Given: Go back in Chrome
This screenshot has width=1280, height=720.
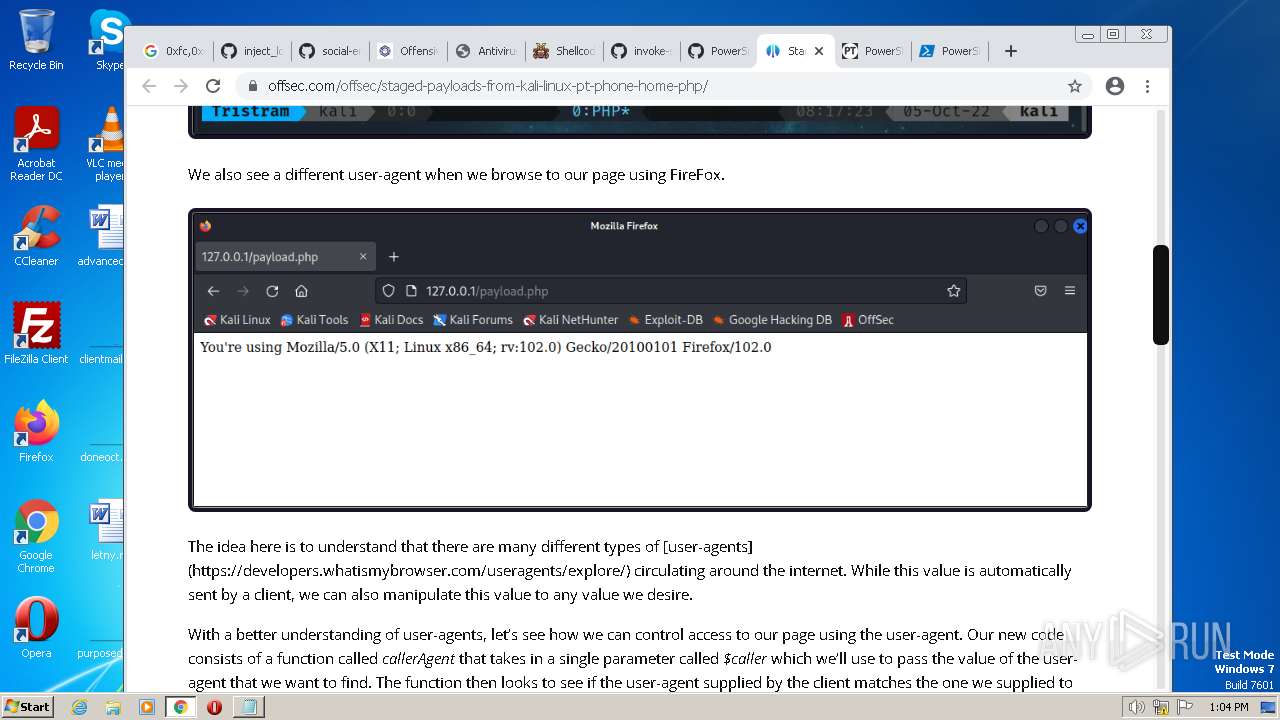Looking at the screenshot, I should (x=149, y=86).
